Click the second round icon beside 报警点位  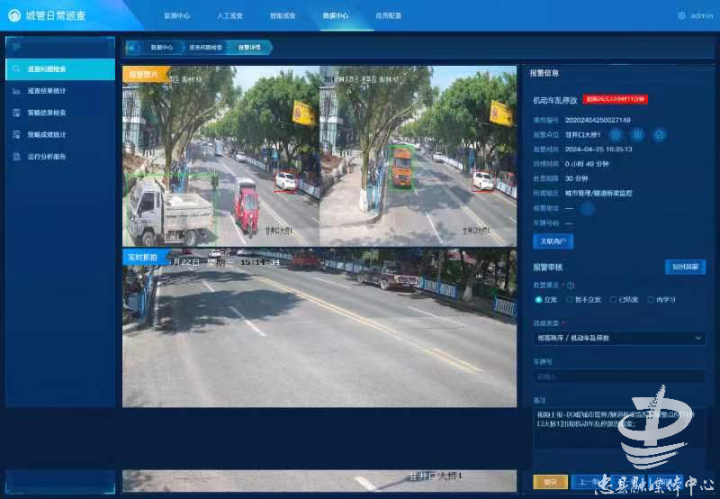(638, 134)
